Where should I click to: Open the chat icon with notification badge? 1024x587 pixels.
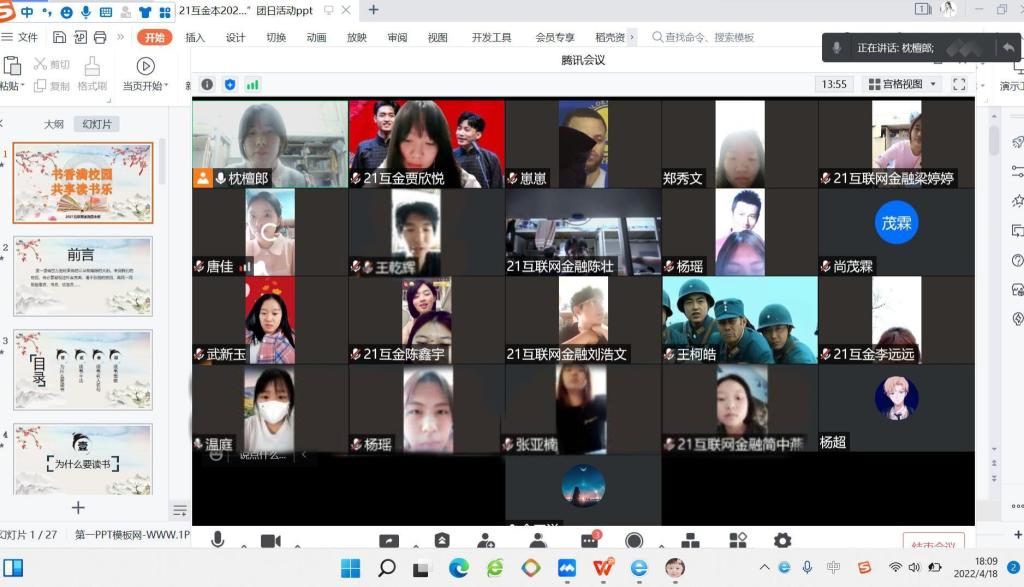point(590,540)
